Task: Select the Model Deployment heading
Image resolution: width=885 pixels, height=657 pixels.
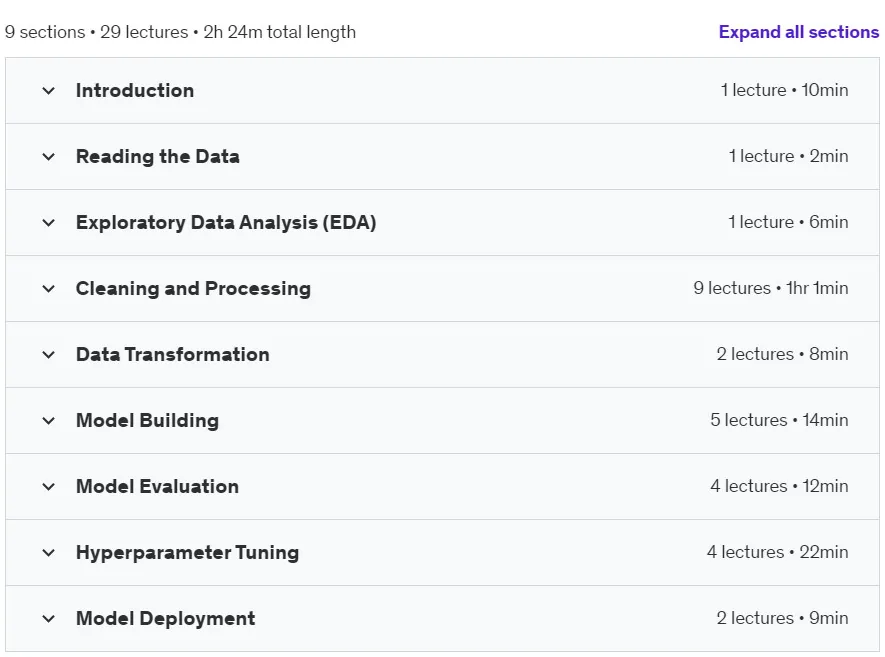Action: (165, 619)
